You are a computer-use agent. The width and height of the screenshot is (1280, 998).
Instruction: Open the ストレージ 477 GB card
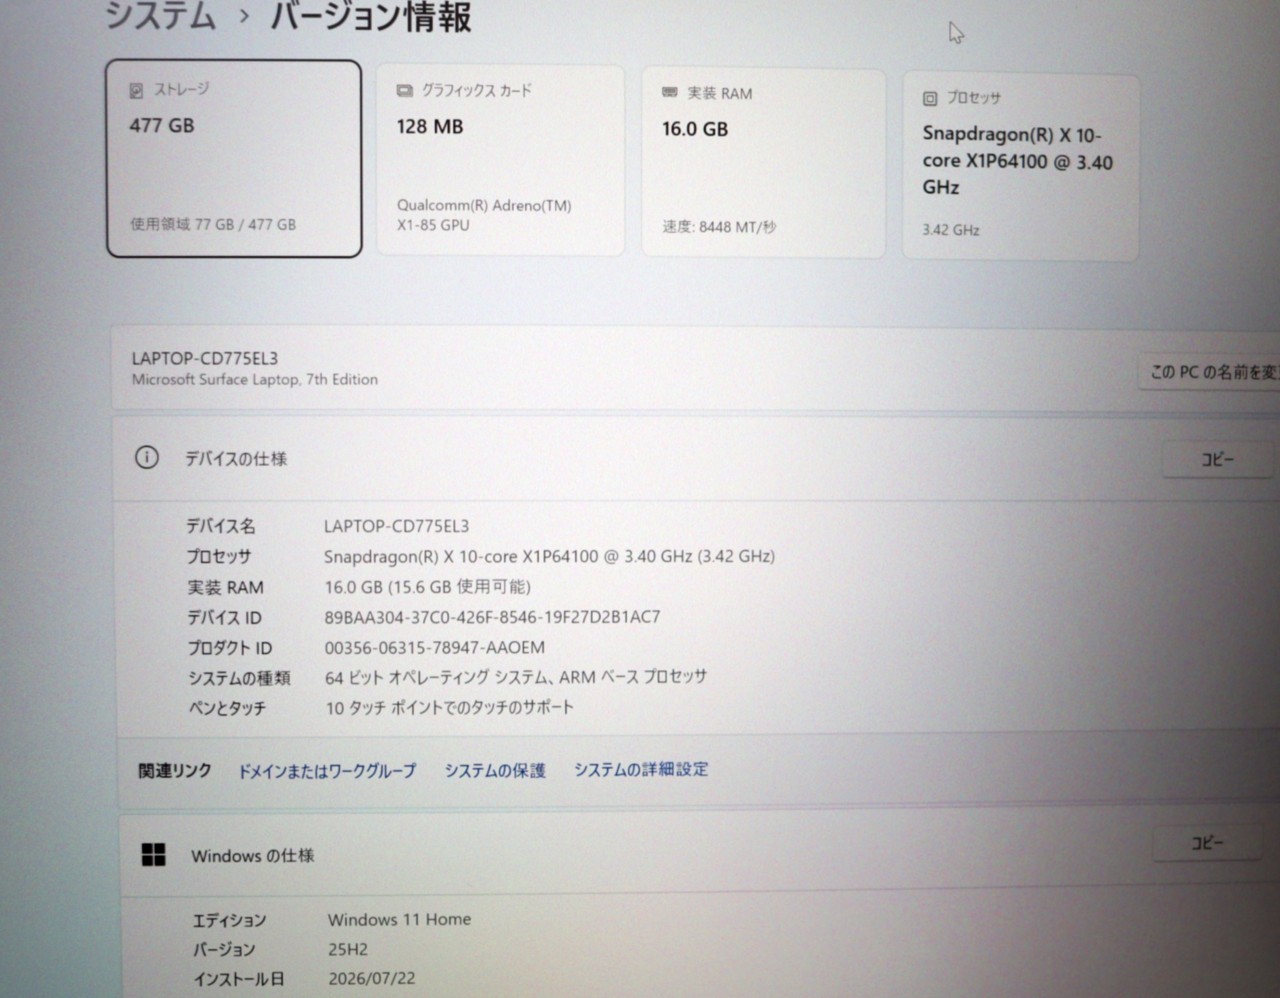[234, 159]
